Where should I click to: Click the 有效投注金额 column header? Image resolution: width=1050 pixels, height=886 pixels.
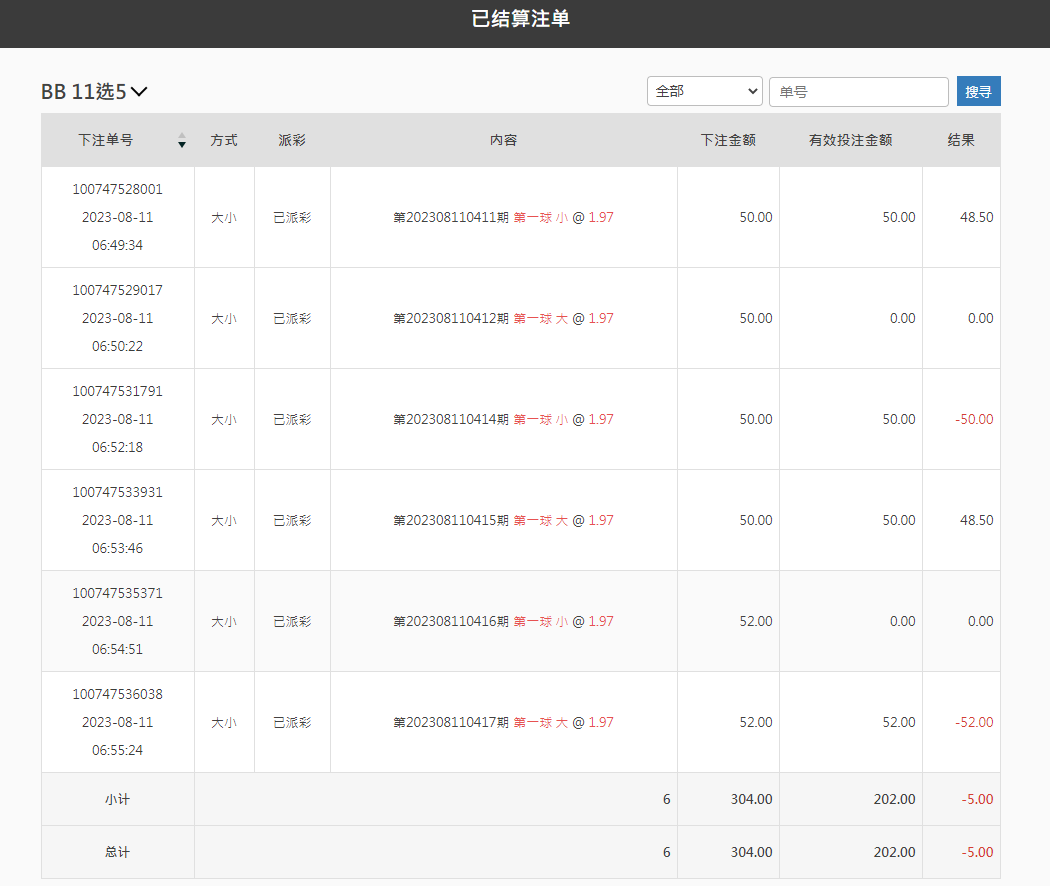pos(850,140)
